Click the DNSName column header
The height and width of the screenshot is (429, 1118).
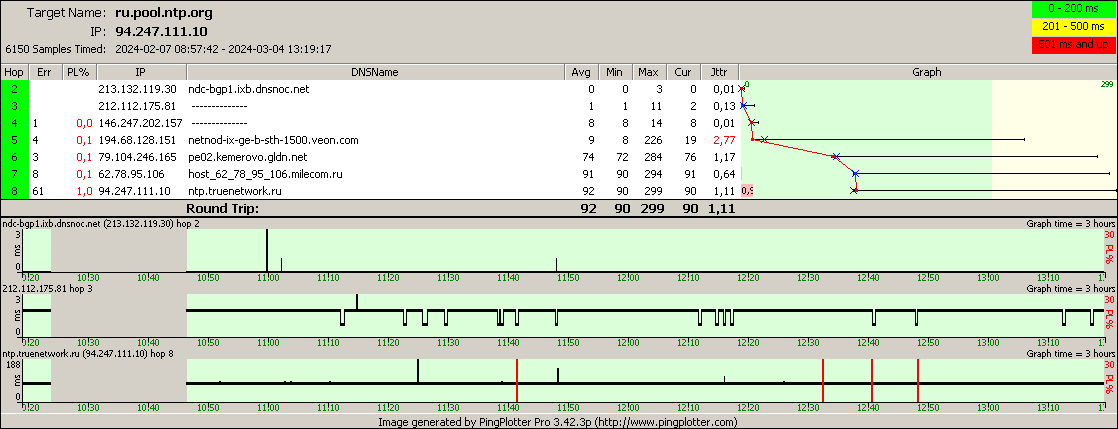pos(375,72)
